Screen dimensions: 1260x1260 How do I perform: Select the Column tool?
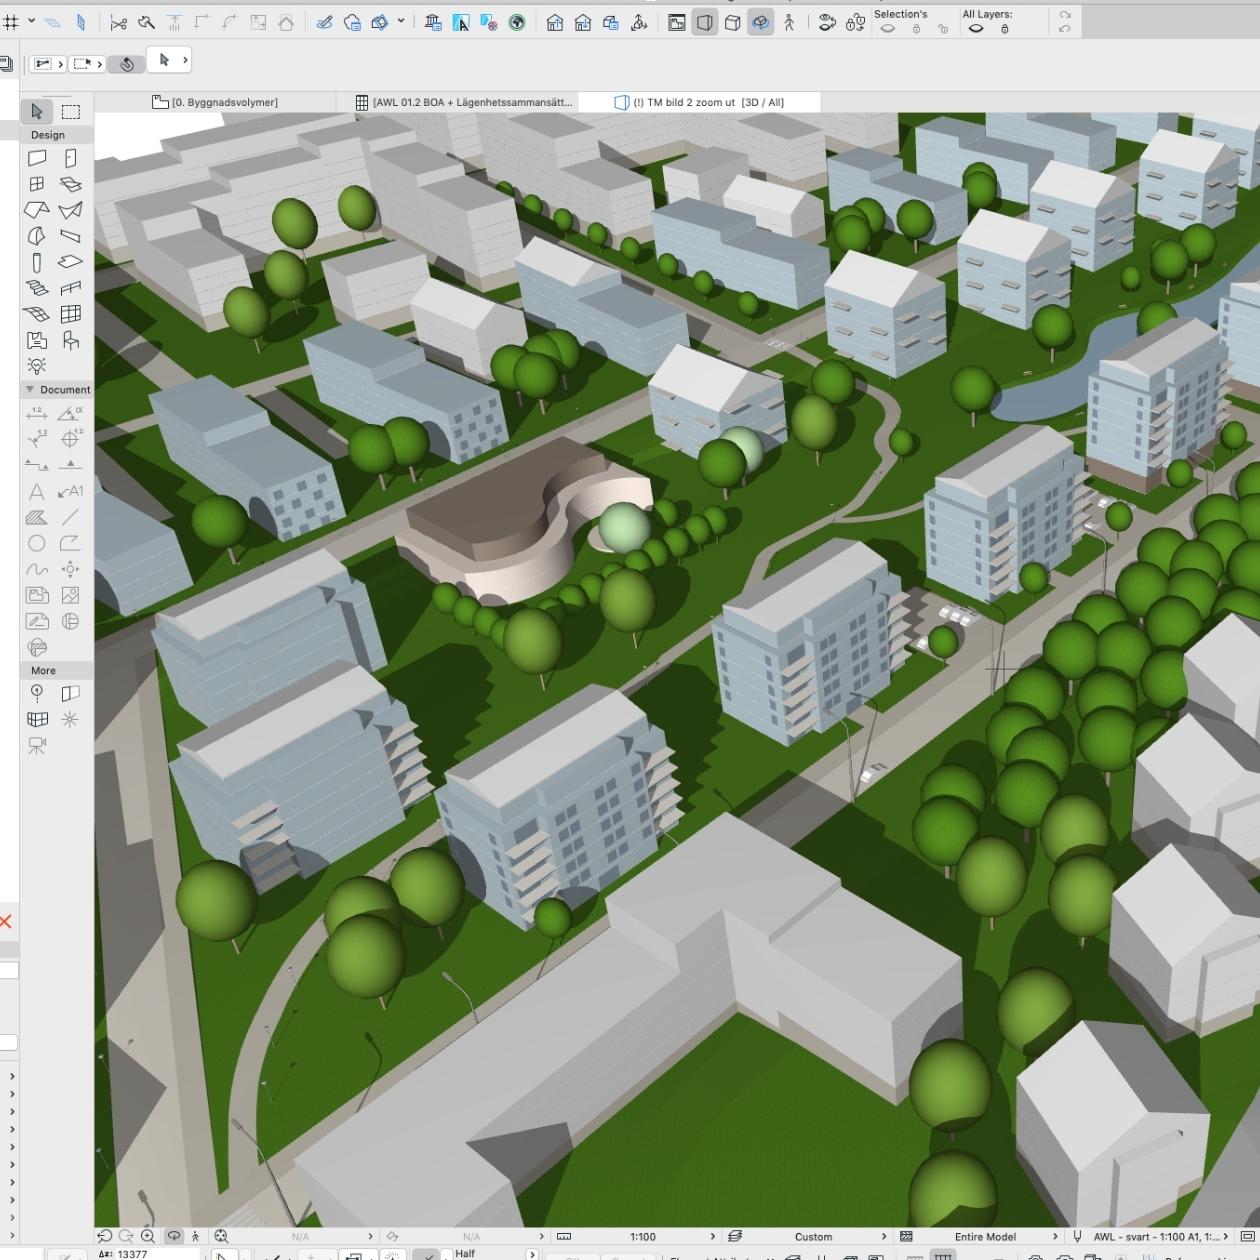[x=37, y=262]
